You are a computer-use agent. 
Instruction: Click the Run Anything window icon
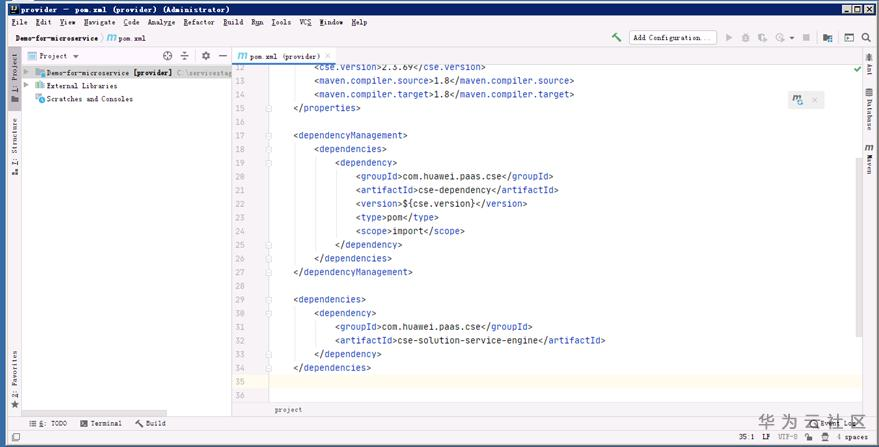[x=849, y=38]
